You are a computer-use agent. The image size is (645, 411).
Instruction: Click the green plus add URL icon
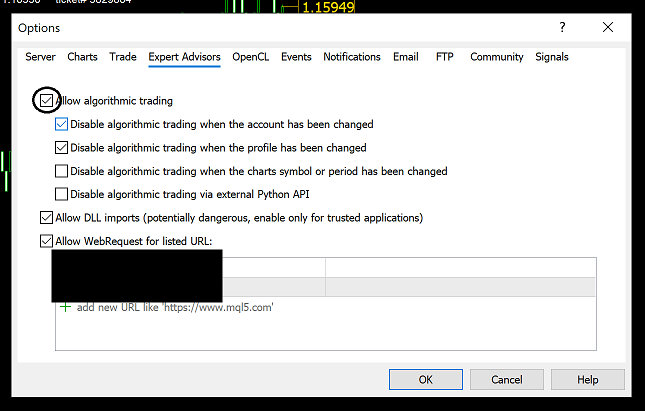tap(65, 307)
